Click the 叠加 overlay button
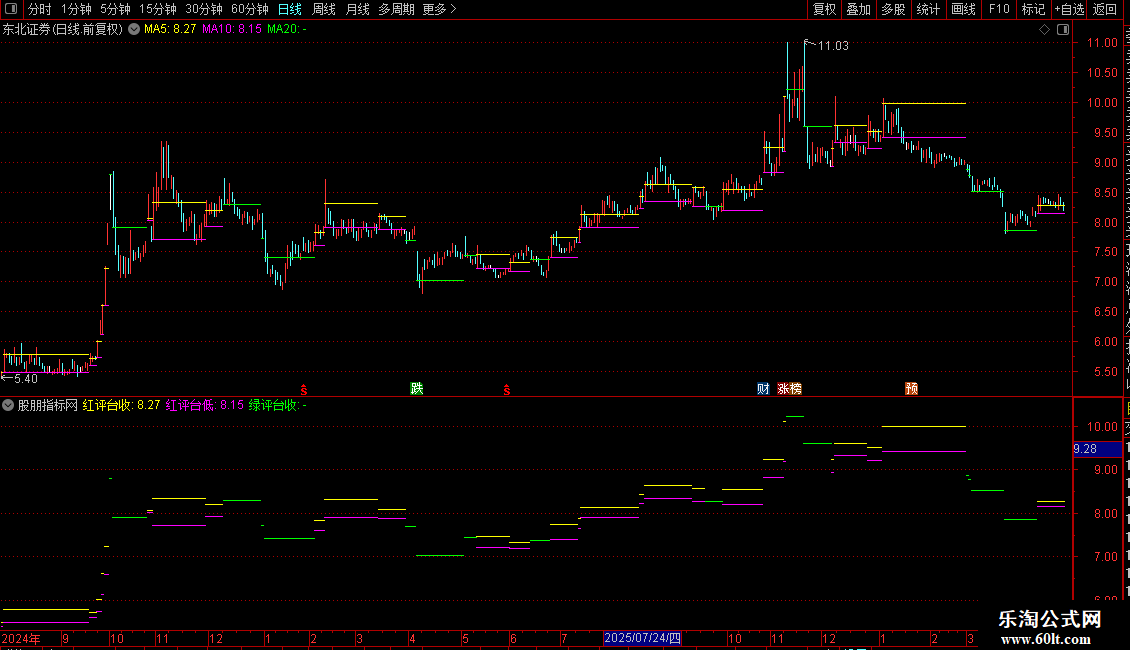1130x650 pixels. click(858, 9)
